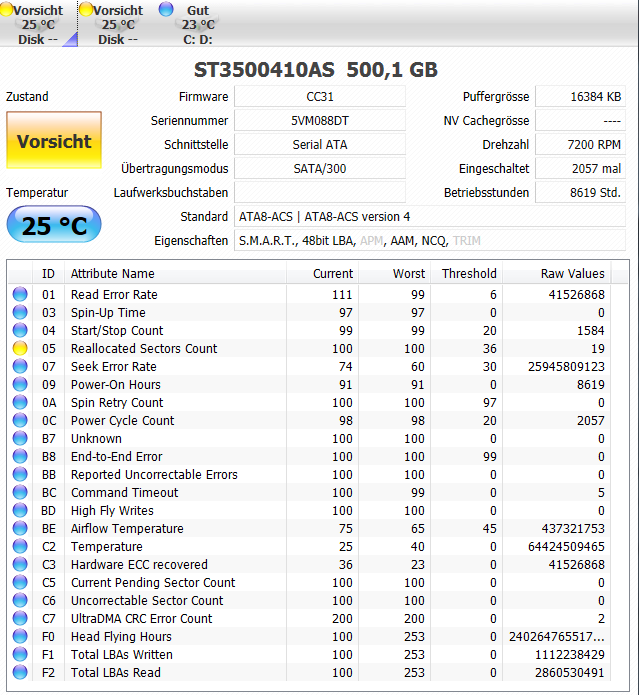Click the Betriebsstunden value 8619 Std.

[x=580, y=192]
